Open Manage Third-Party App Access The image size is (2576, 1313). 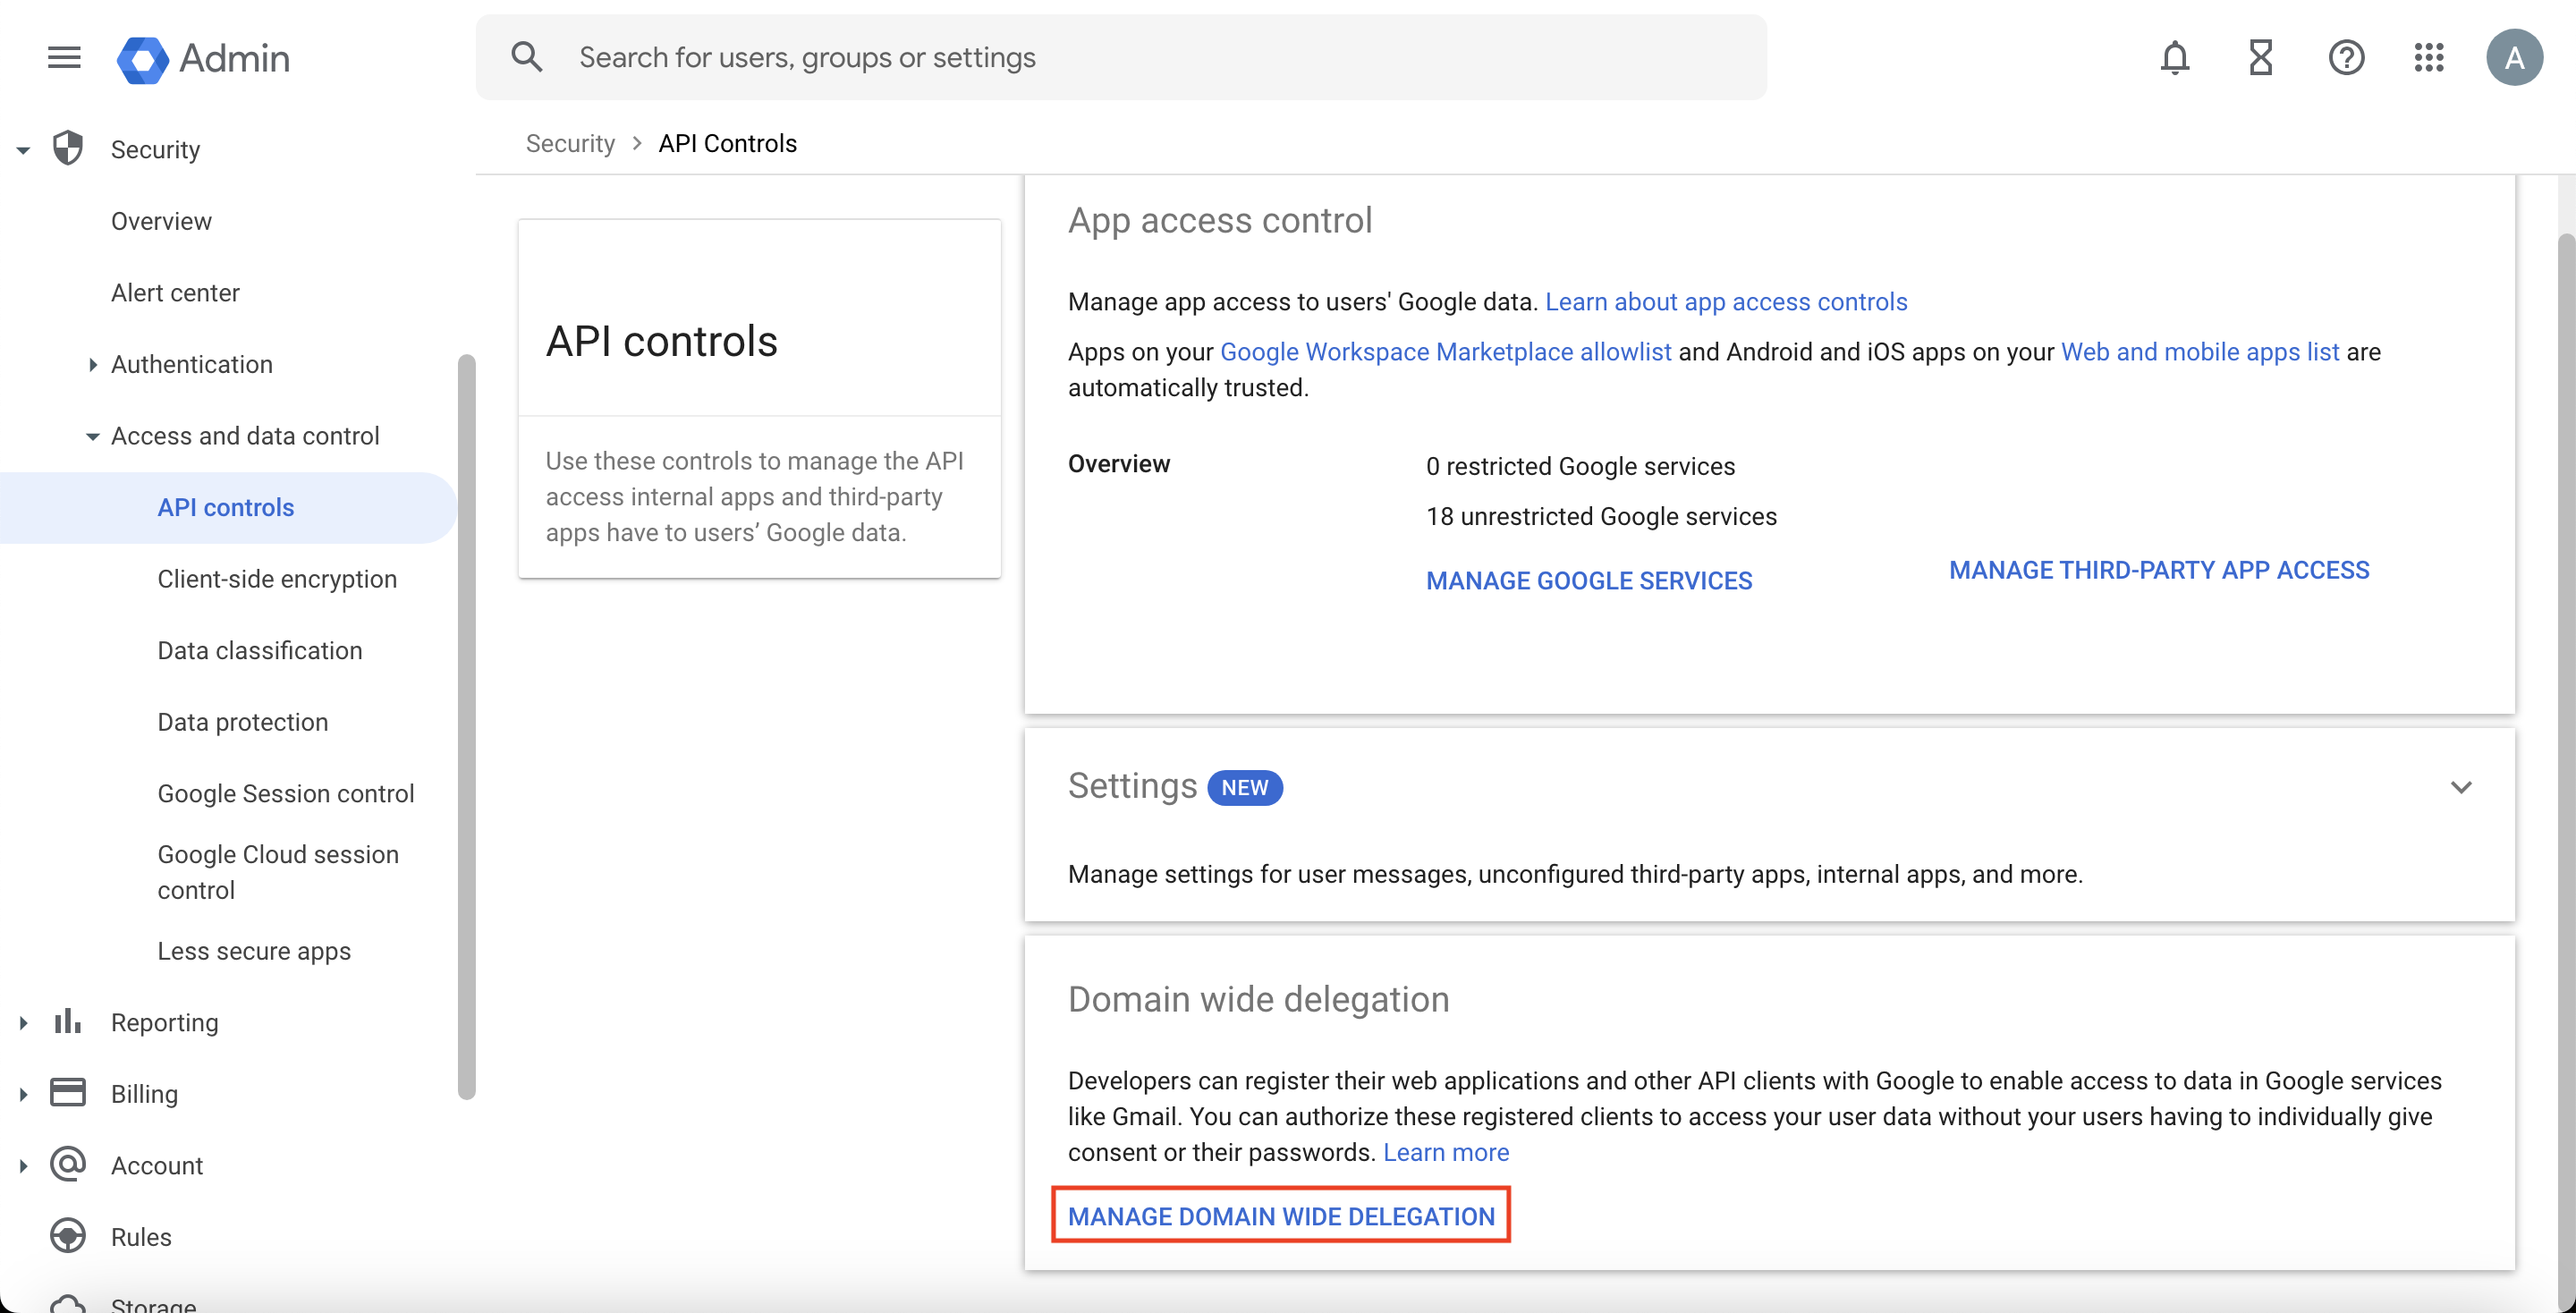[x=2159, y=570]
